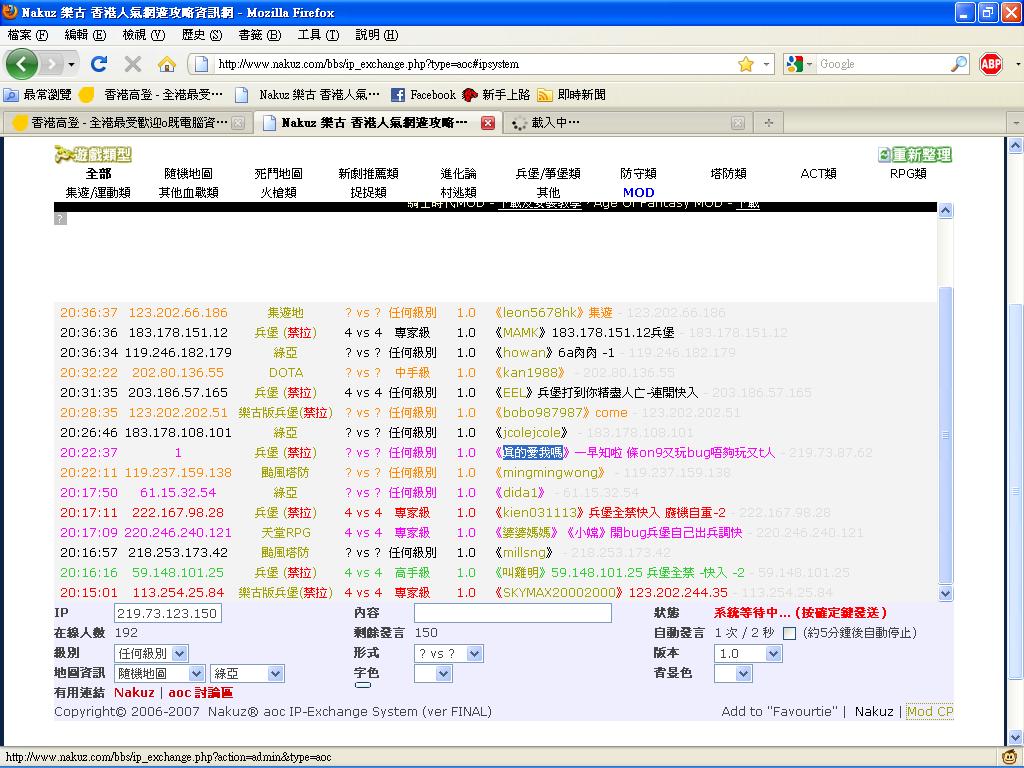Filter games by 死鬥地圖
1024x768 pixels.
(278, 174)
